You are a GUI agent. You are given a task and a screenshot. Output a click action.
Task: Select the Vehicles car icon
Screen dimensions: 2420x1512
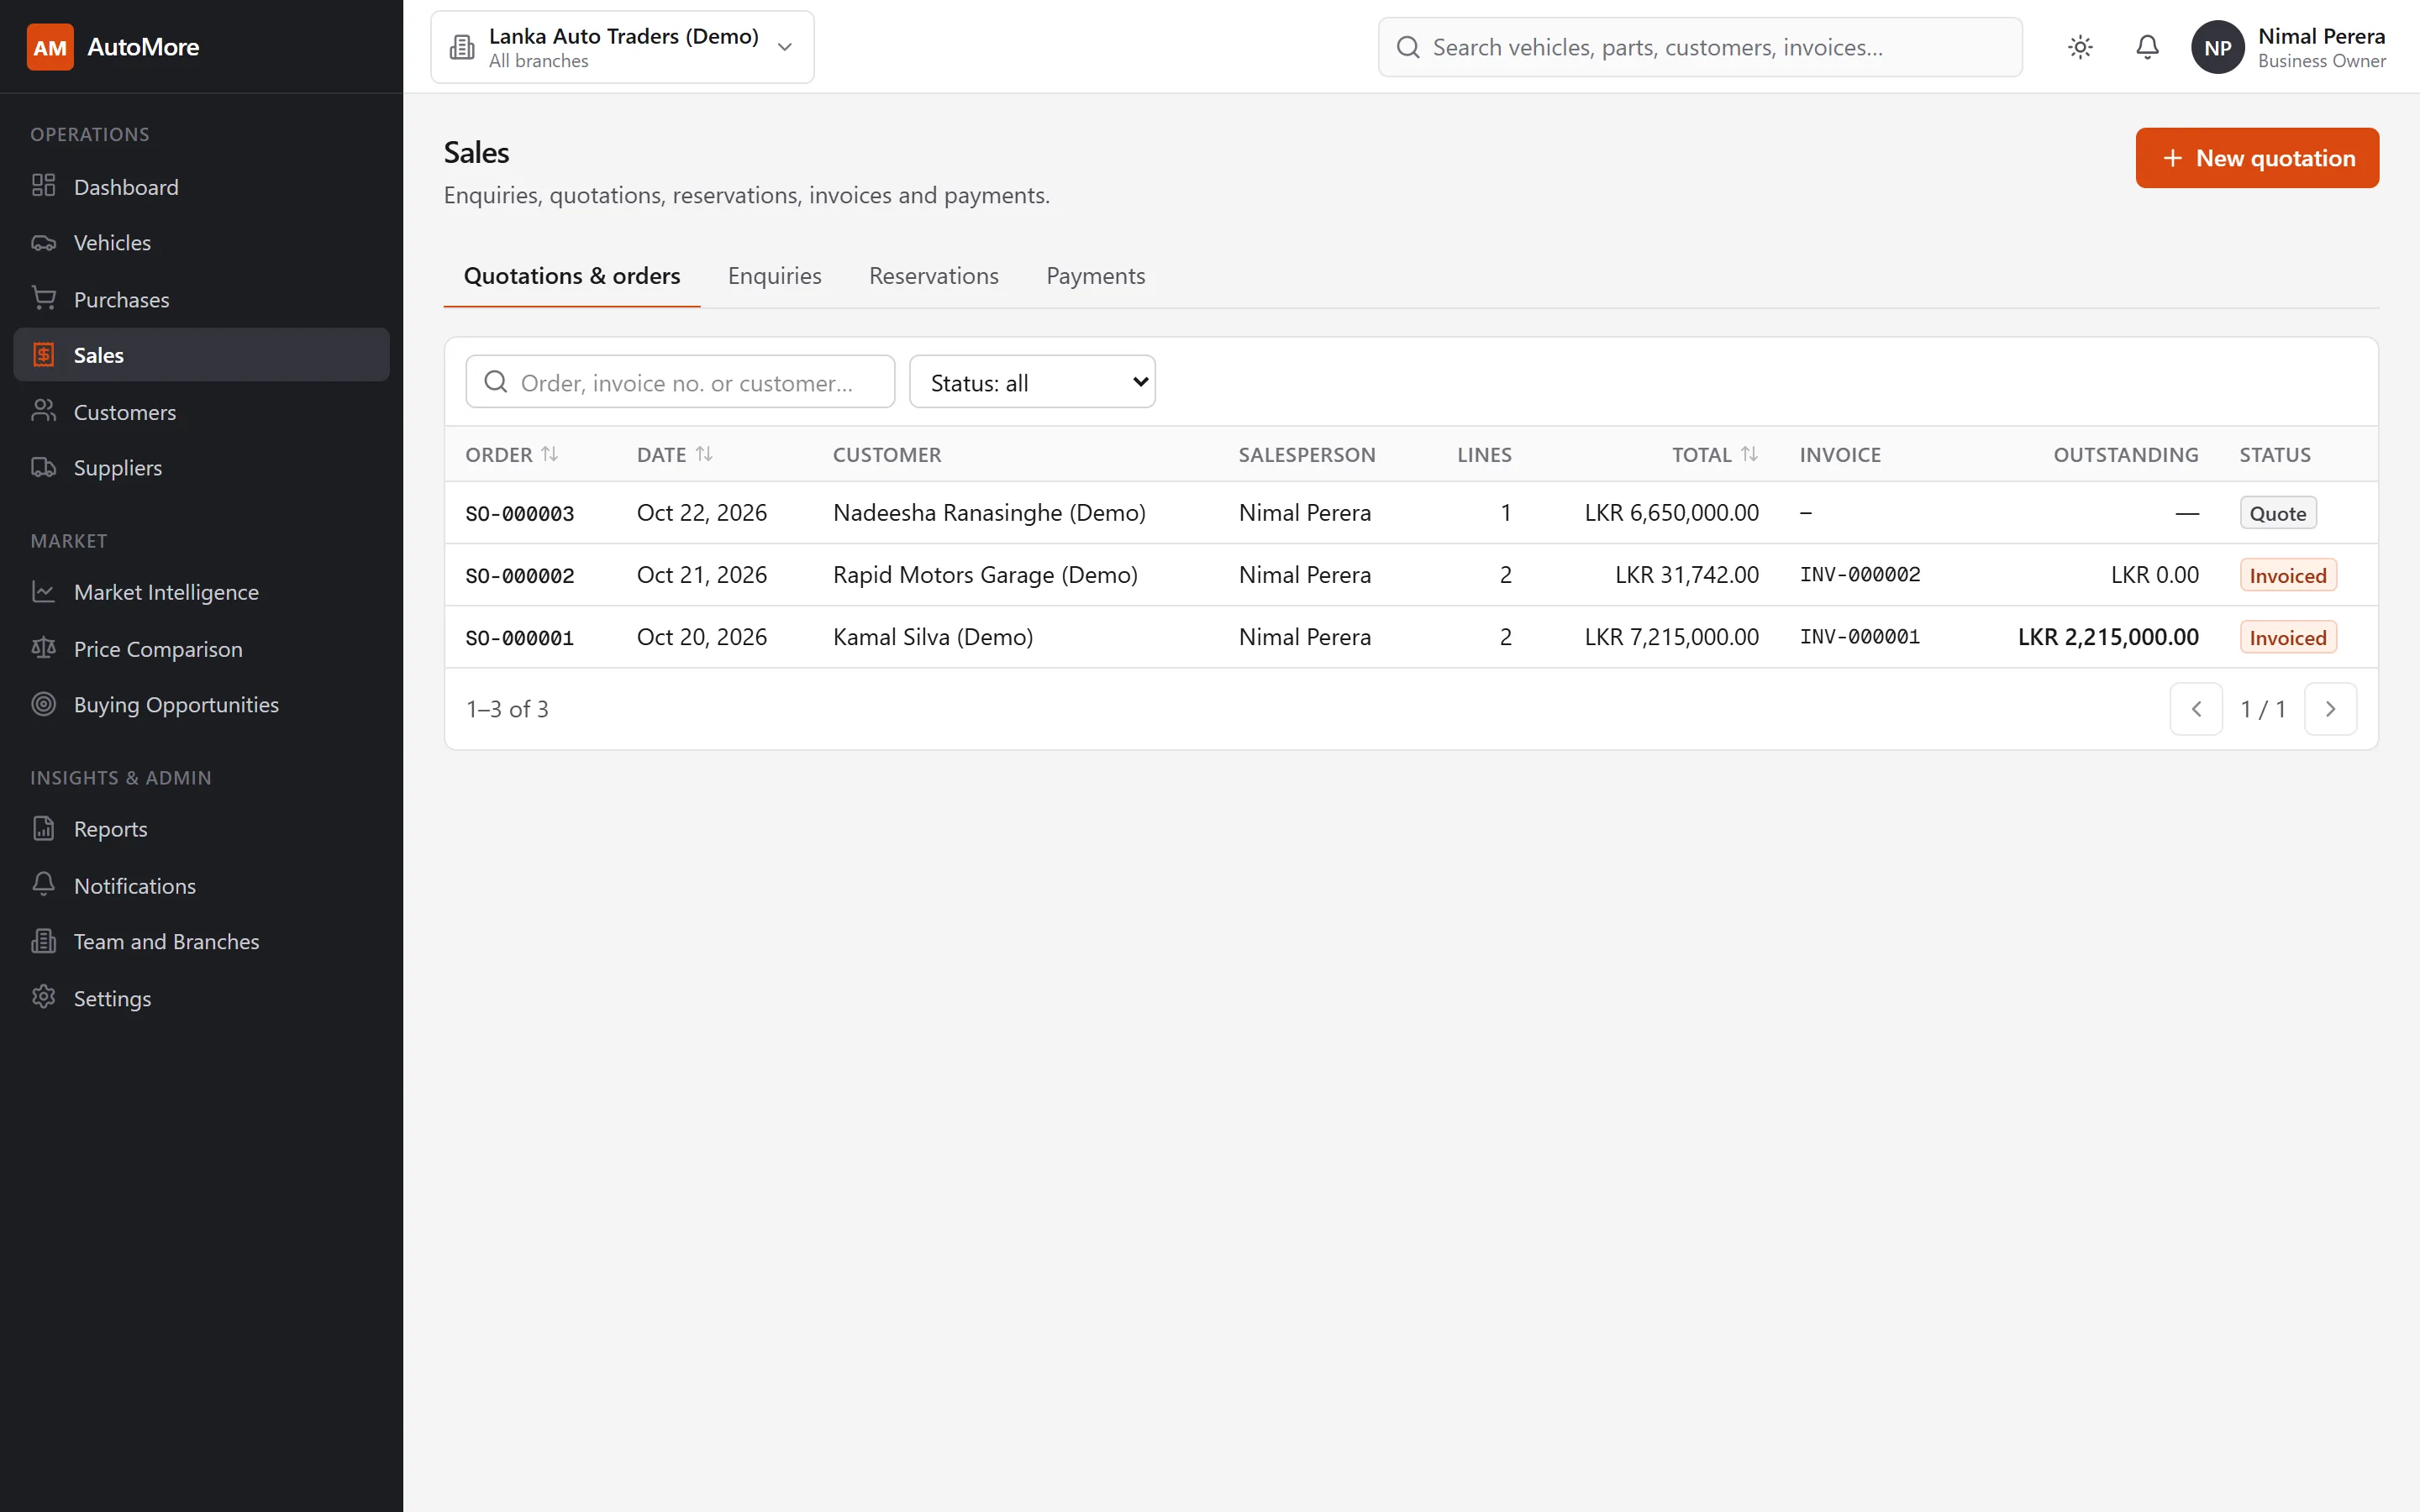click(43, 242)
